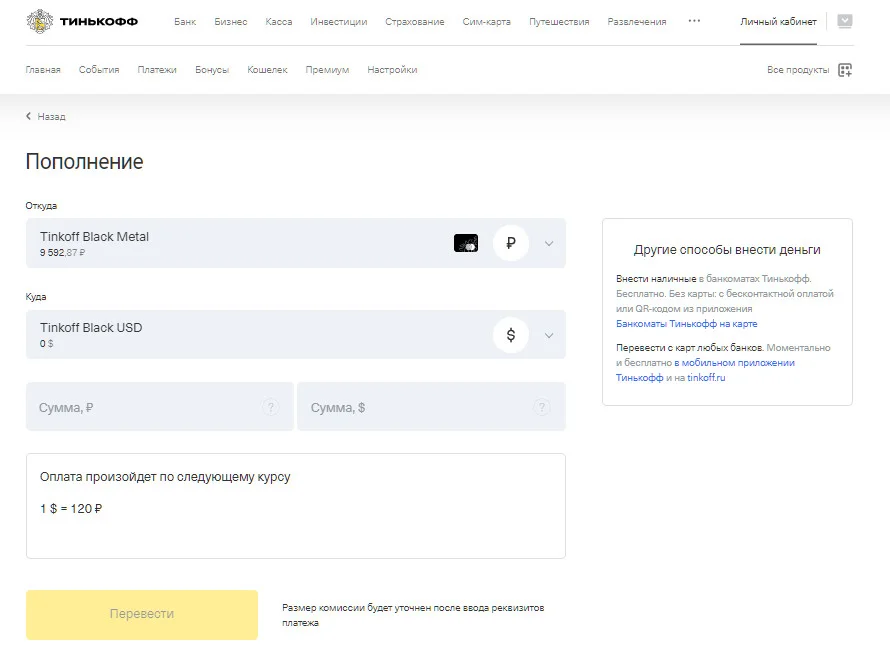
Task: Open the mail icon in header
Action: [x=845, y=22]
